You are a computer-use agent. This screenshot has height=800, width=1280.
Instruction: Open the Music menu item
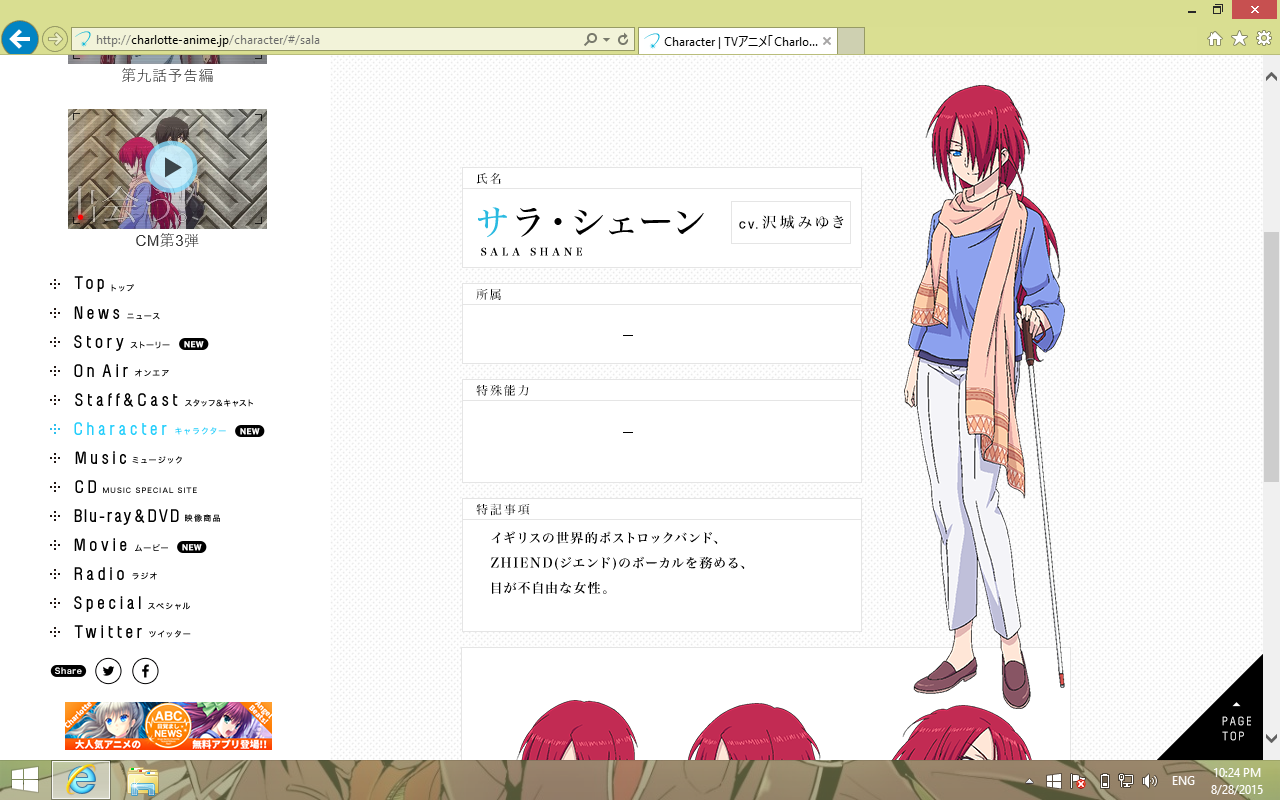(x=129, y=459)
